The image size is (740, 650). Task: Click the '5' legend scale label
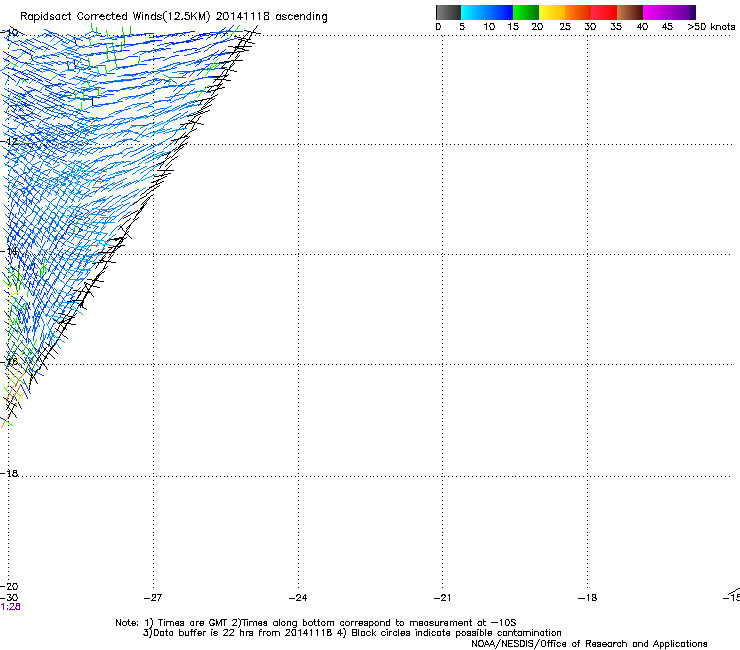click(462, 27)
